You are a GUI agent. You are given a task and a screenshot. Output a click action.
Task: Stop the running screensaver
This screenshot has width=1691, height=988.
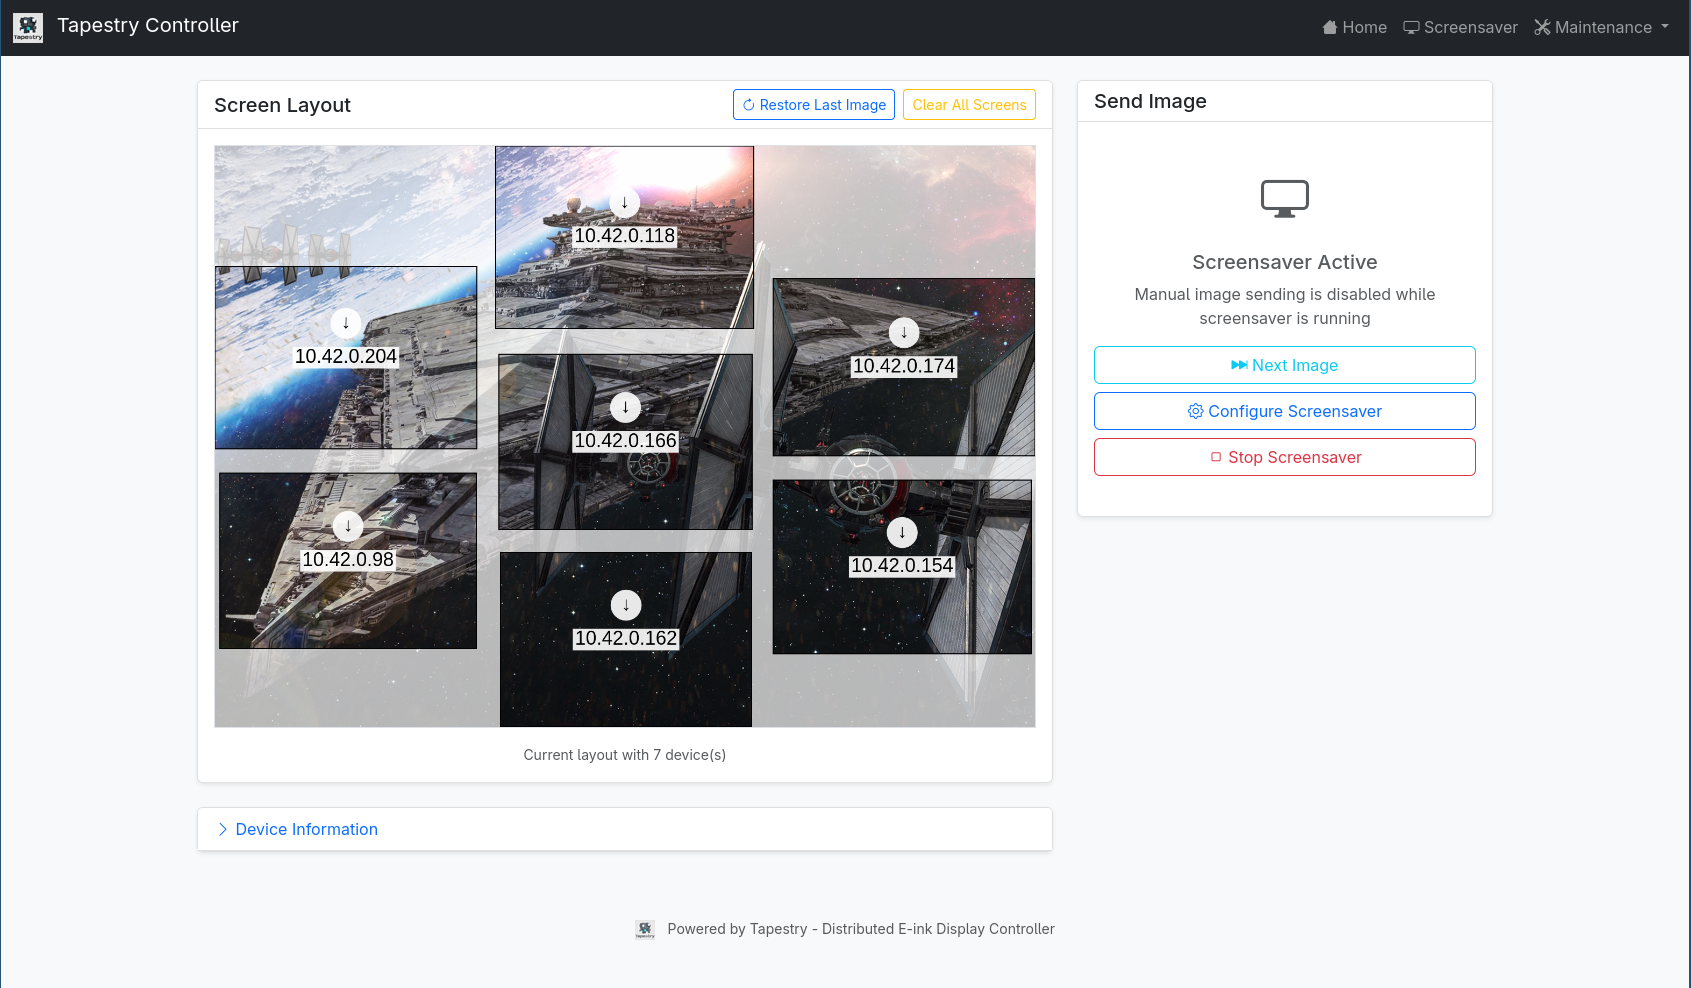pyautogui.click(x=1284, y=457)
